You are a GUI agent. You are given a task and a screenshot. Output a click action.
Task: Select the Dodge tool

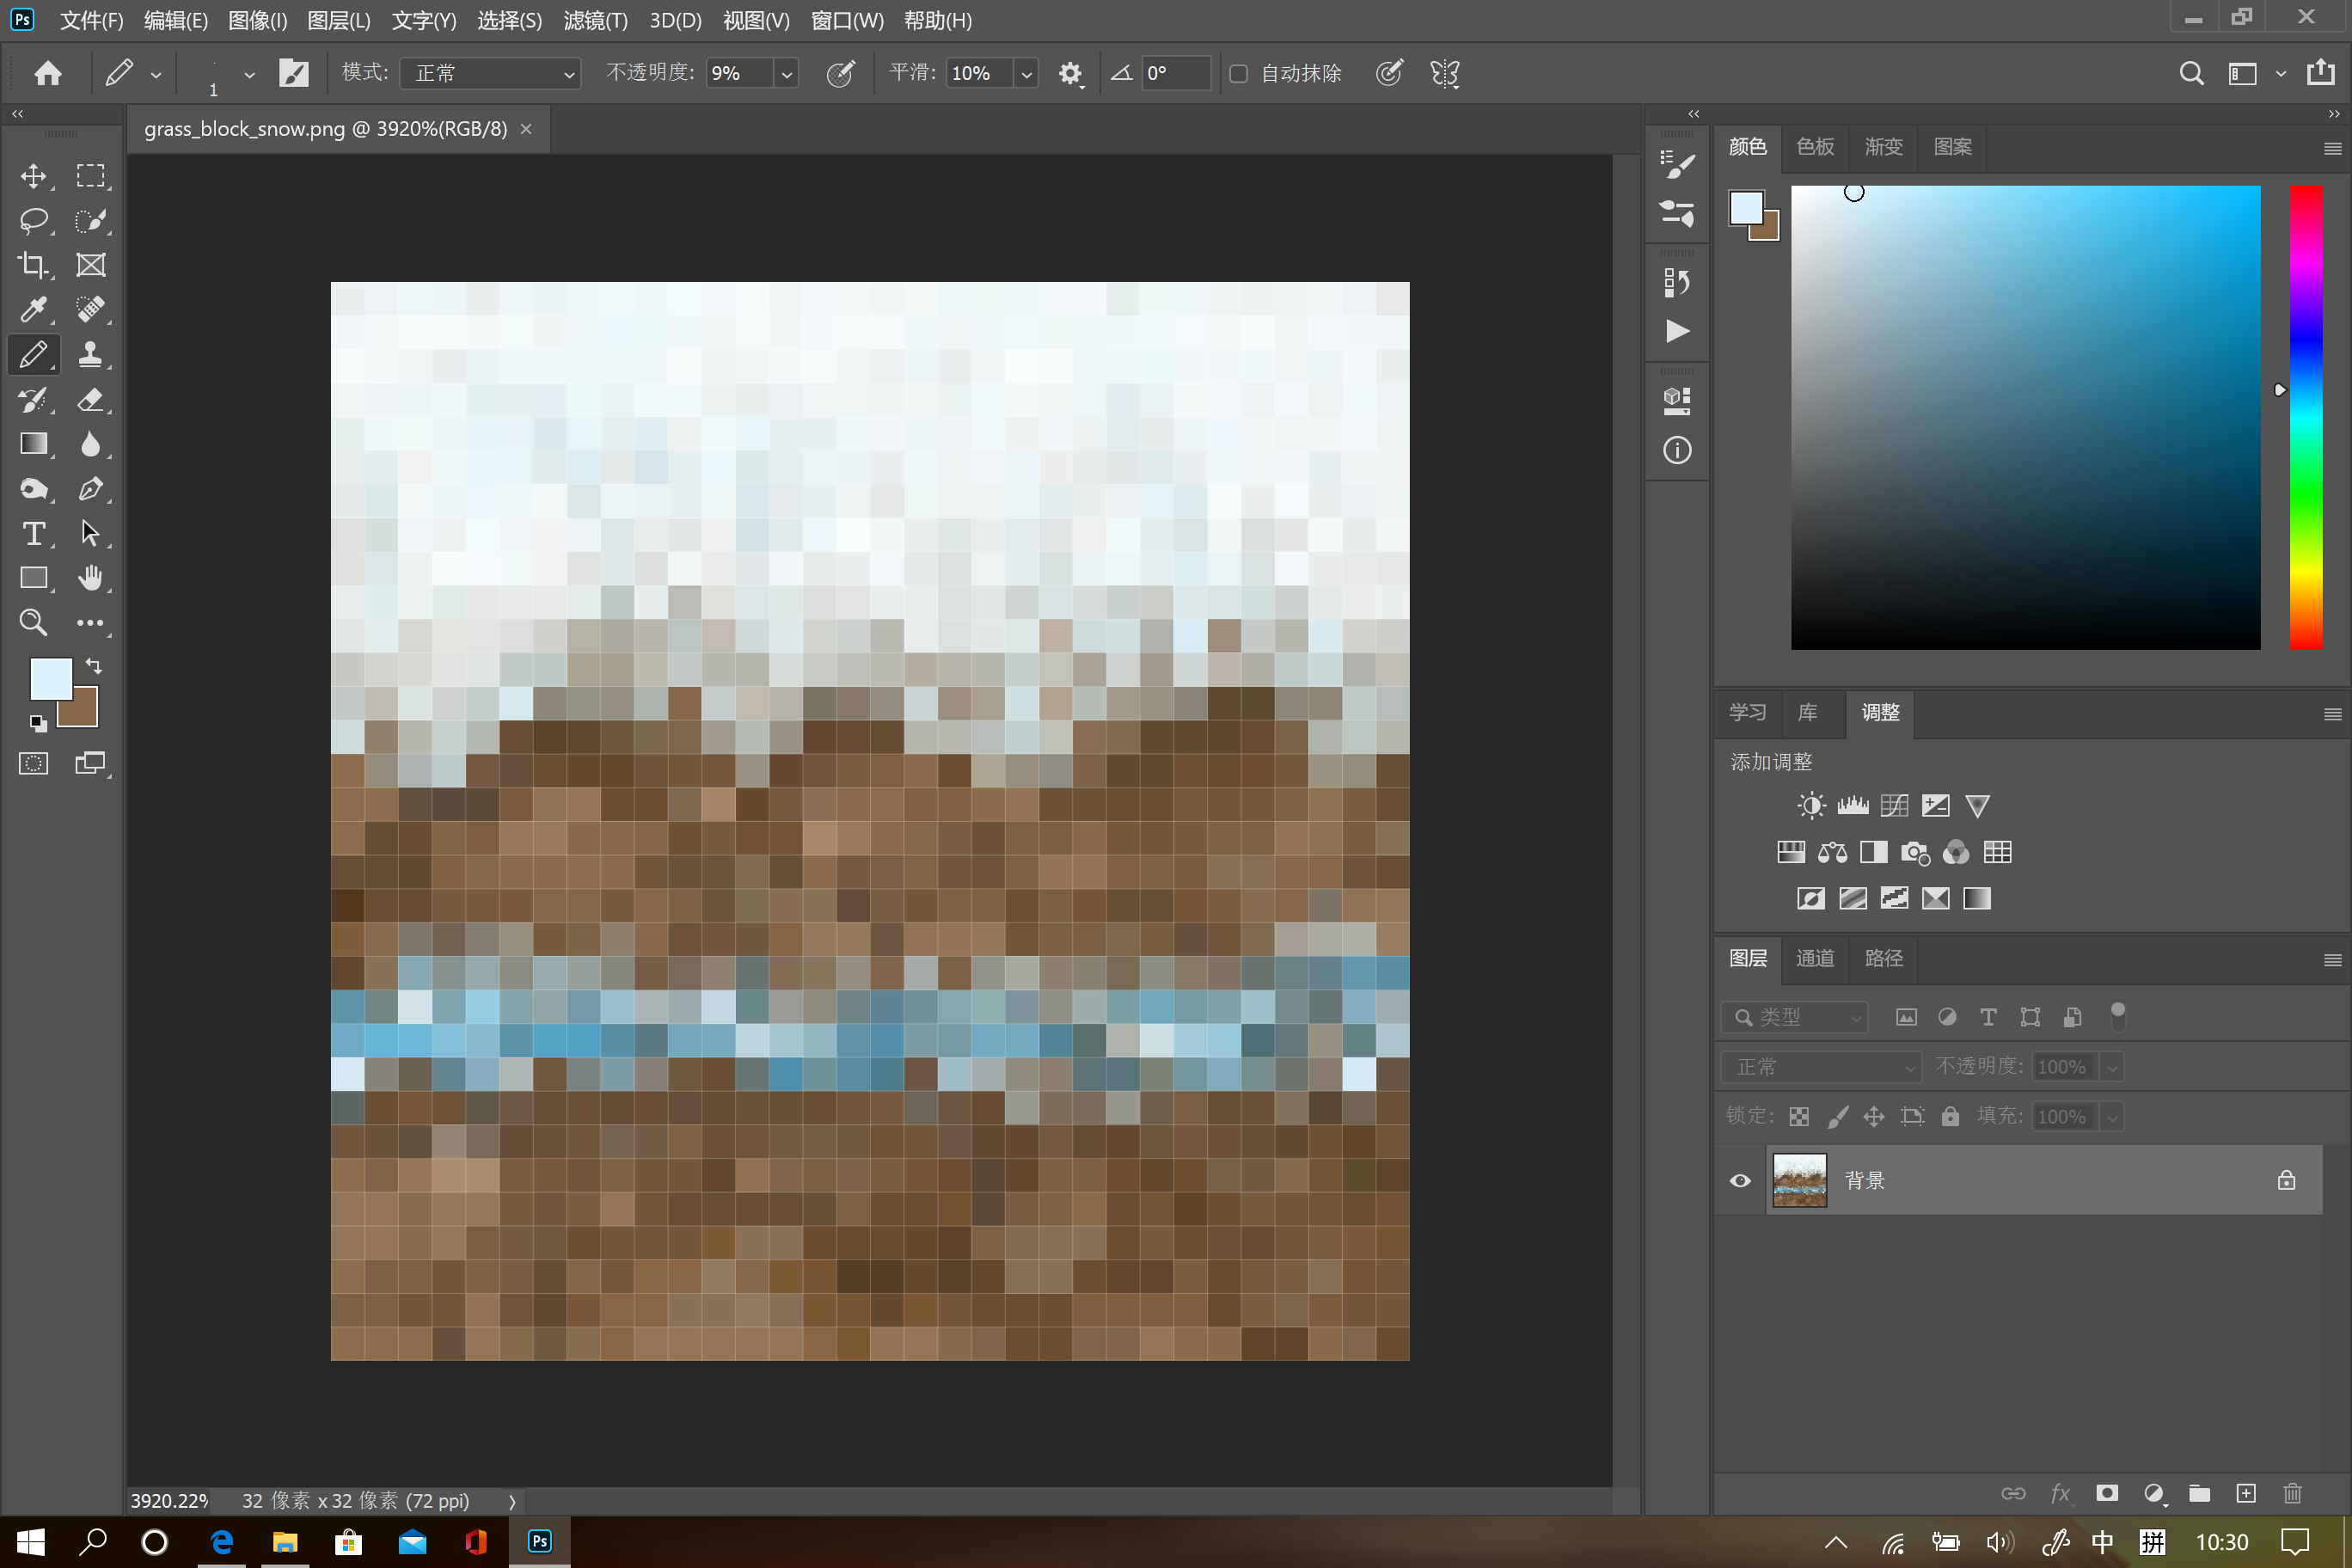click(33, 489)
